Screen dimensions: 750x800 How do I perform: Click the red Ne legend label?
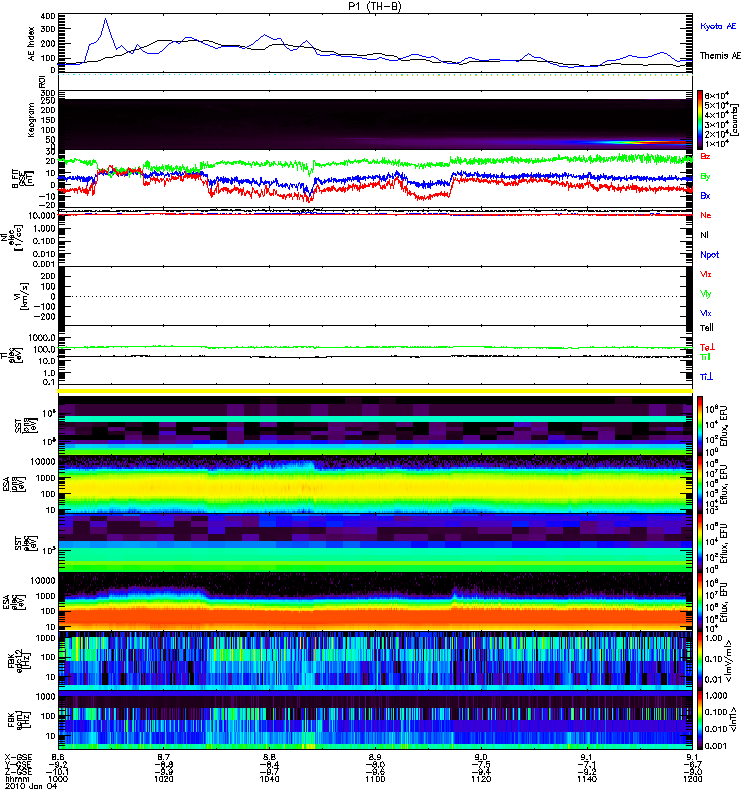(x=706, y=215)
